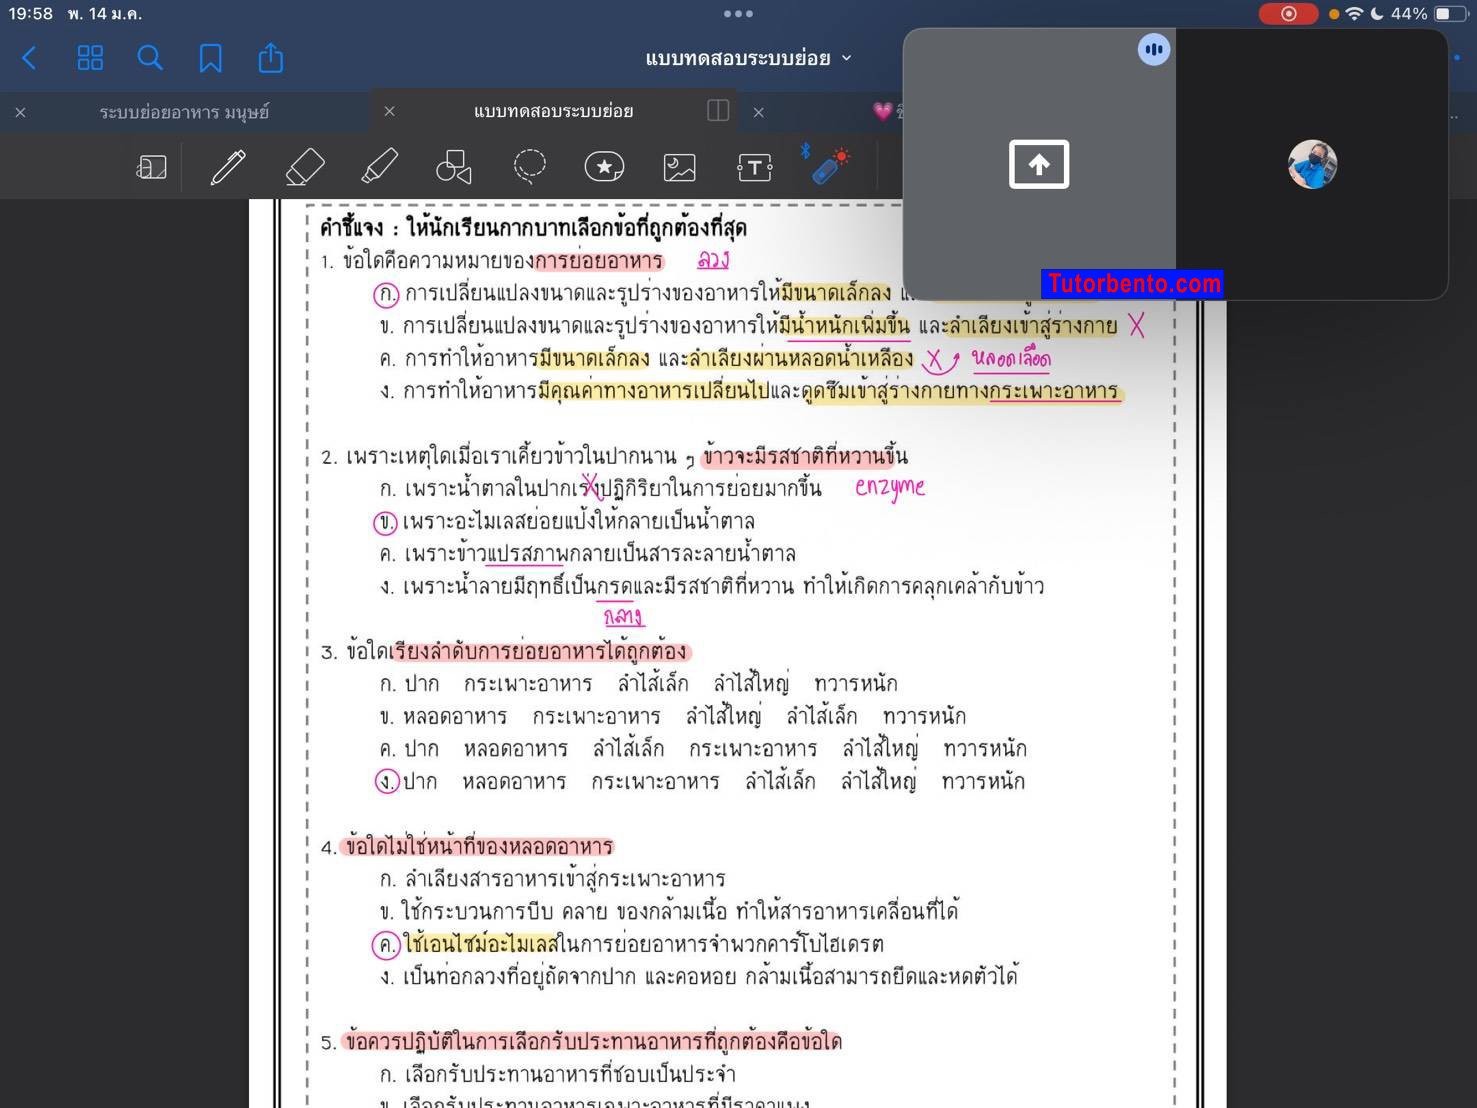The height and width of the screenshot is (1108, 1477).
Task: Select the แบบทดสอบระบบย่อย tab
Action: (x=552, y=112)
